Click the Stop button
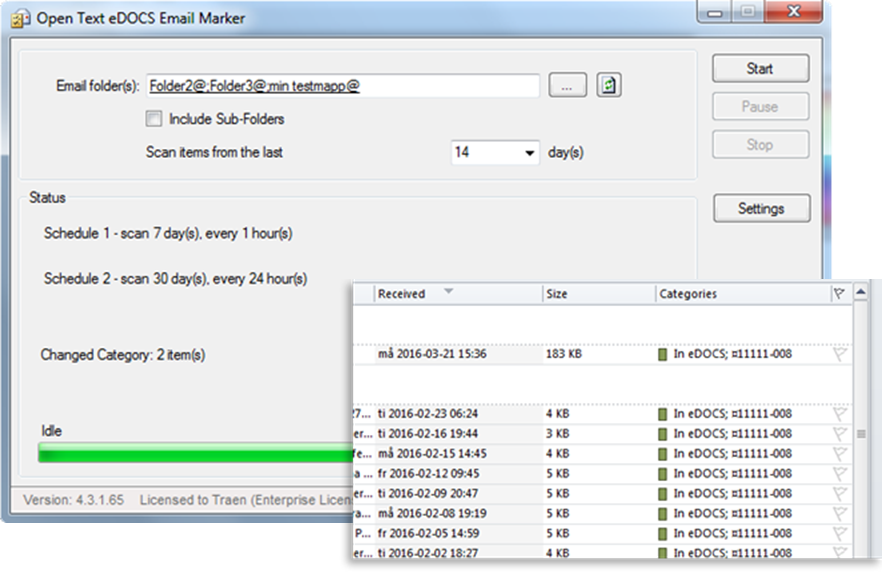The image size is (882, 577). tap(760, 145)
